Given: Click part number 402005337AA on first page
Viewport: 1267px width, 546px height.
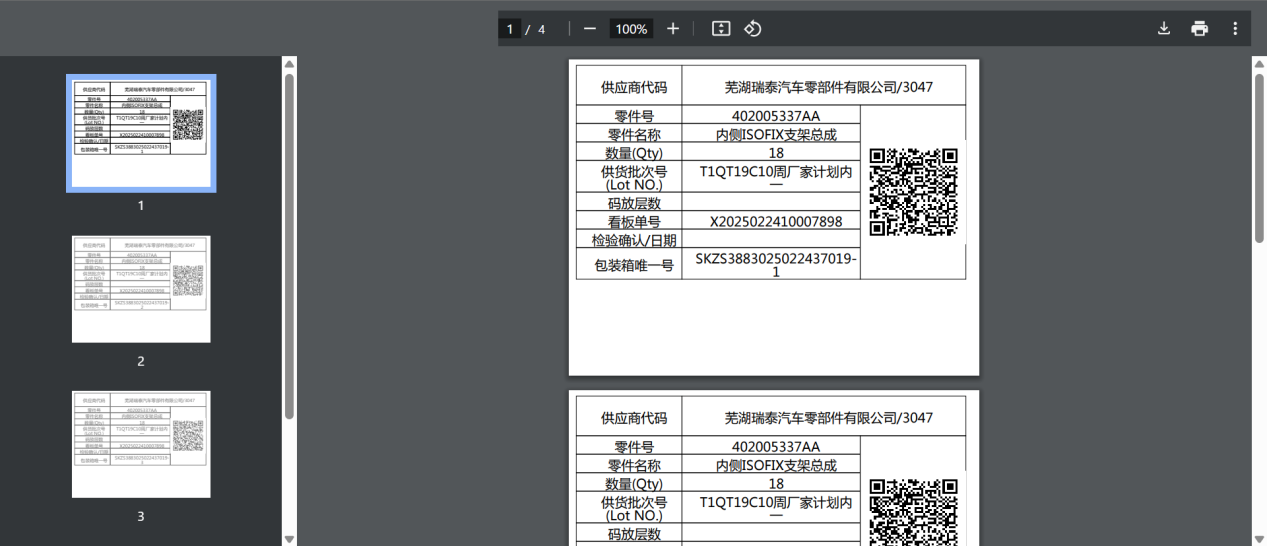Looking at the screenshot, I should pos(775,115).
